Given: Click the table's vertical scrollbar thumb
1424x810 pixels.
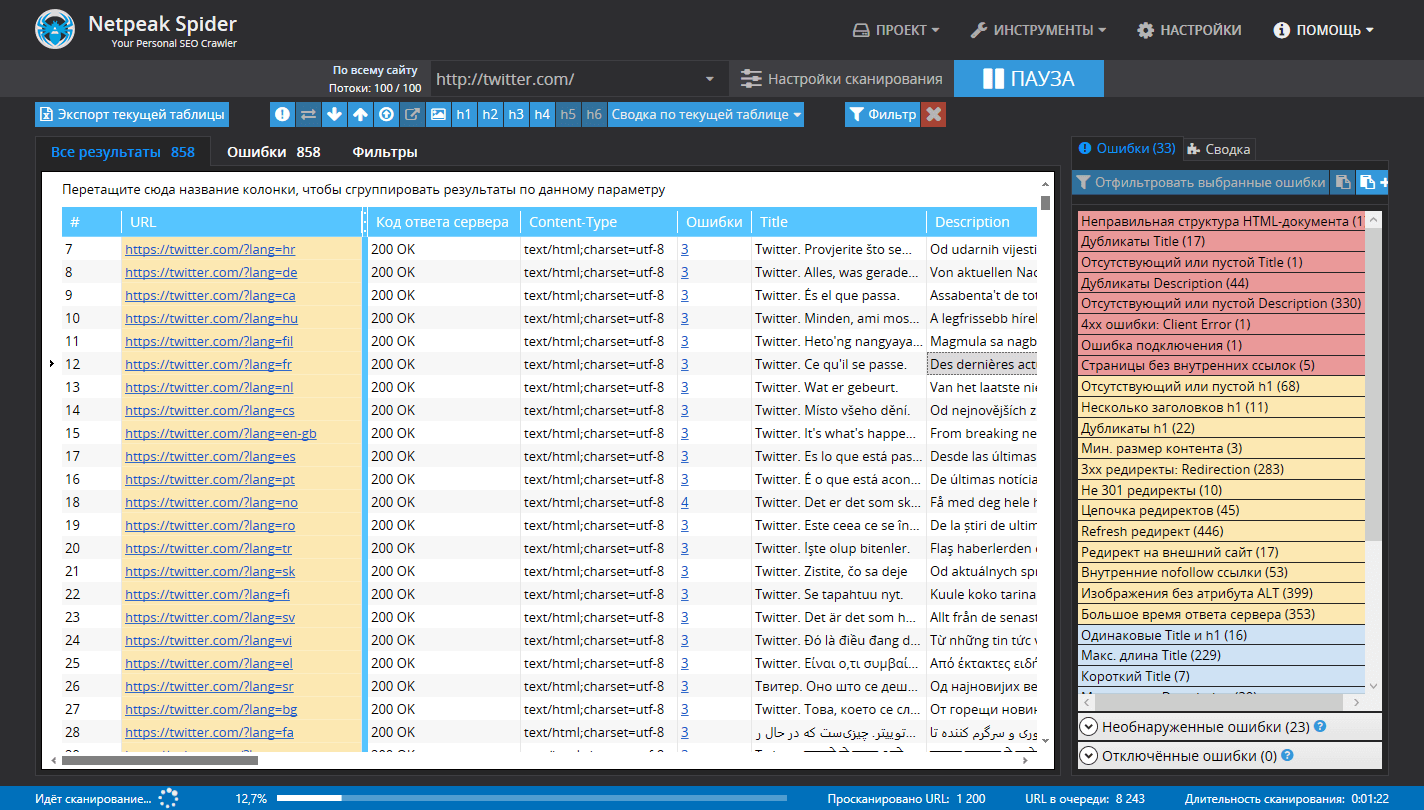Looking at the screenshot, I should [1046, 203].
